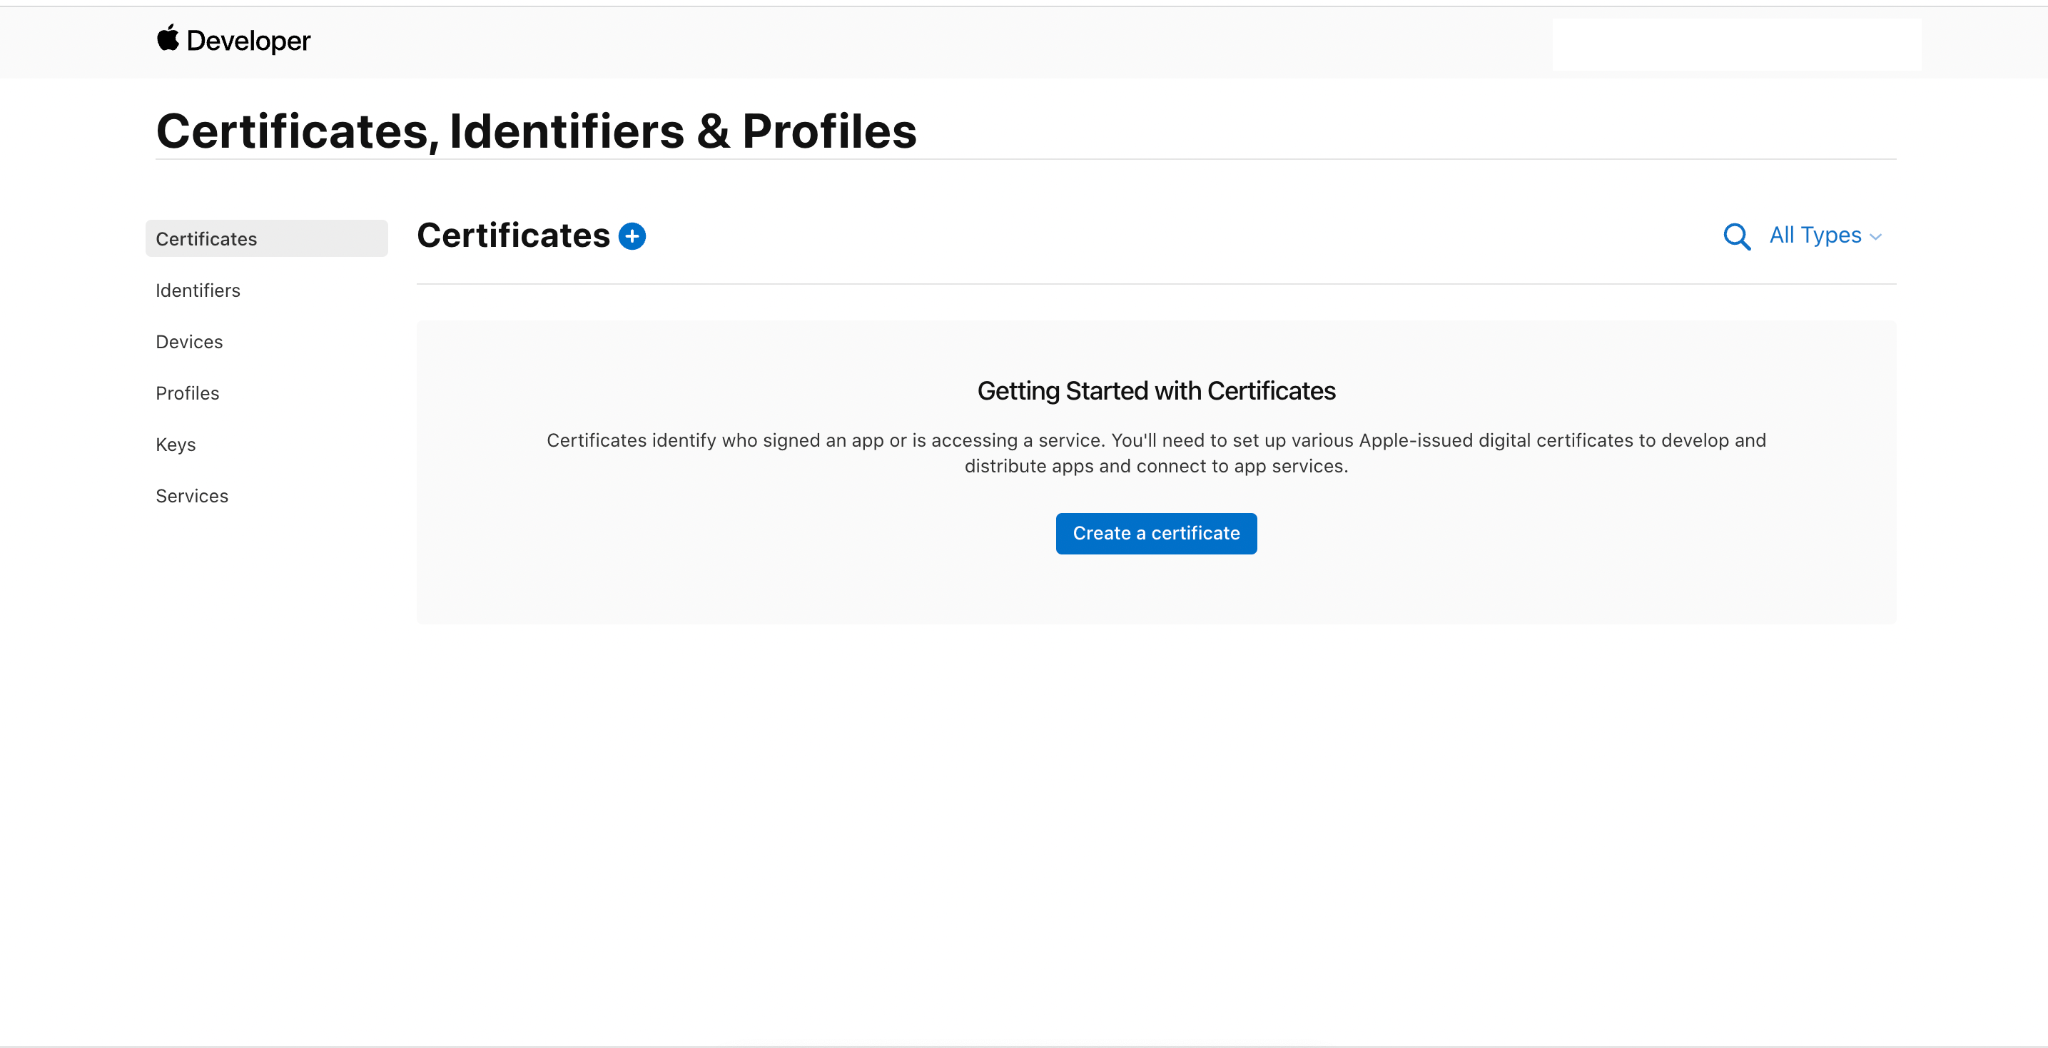2048x1048 pixels.
Task: Switch to the Profiles section
Action: (x=187, y=393)
